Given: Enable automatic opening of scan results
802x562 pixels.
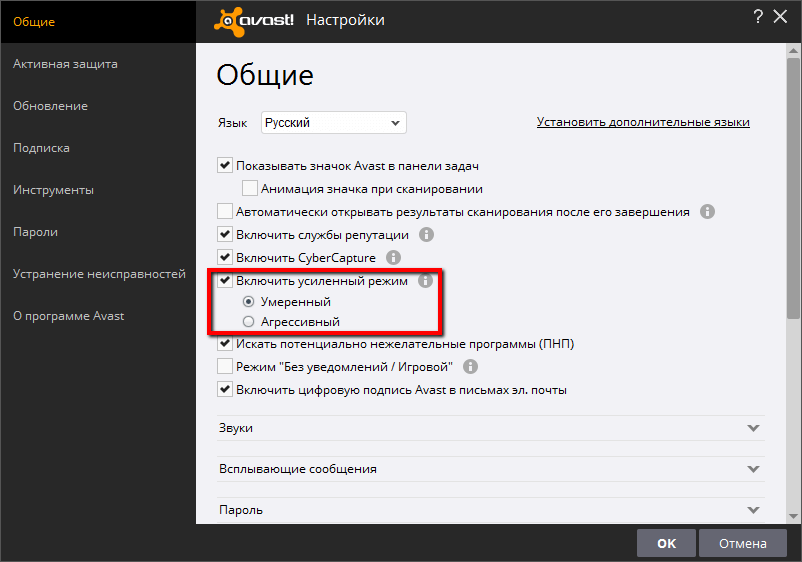Looking at the screenshot, I should click(225, 211).
